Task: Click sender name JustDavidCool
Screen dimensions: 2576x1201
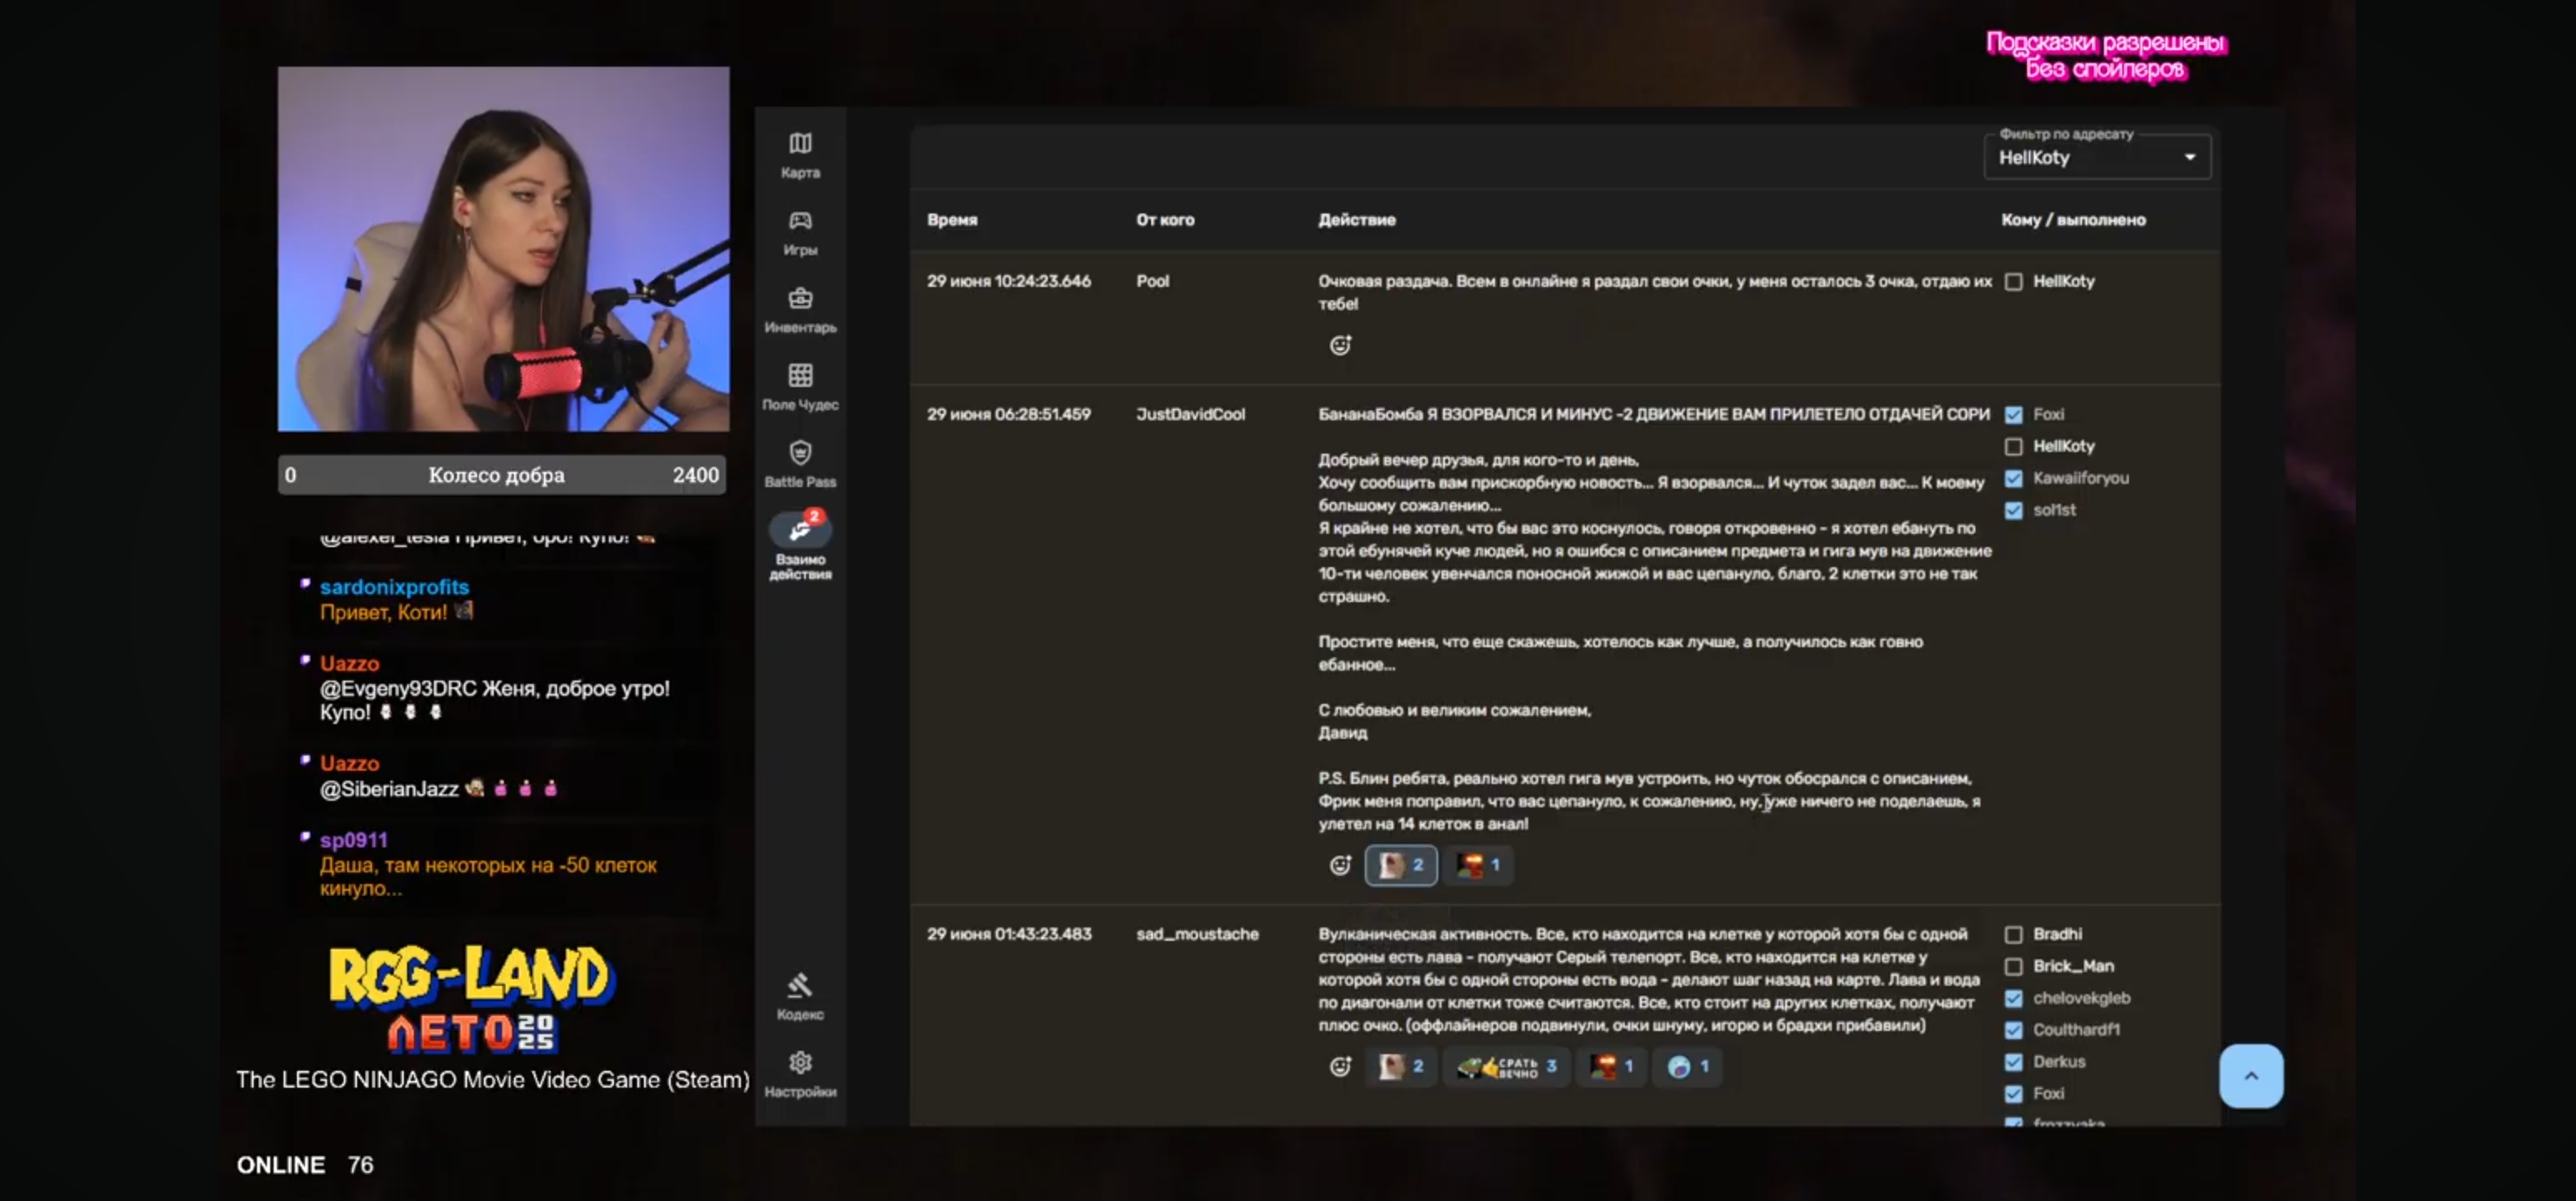Action: pyautogui.click(x=1190, y=414)
